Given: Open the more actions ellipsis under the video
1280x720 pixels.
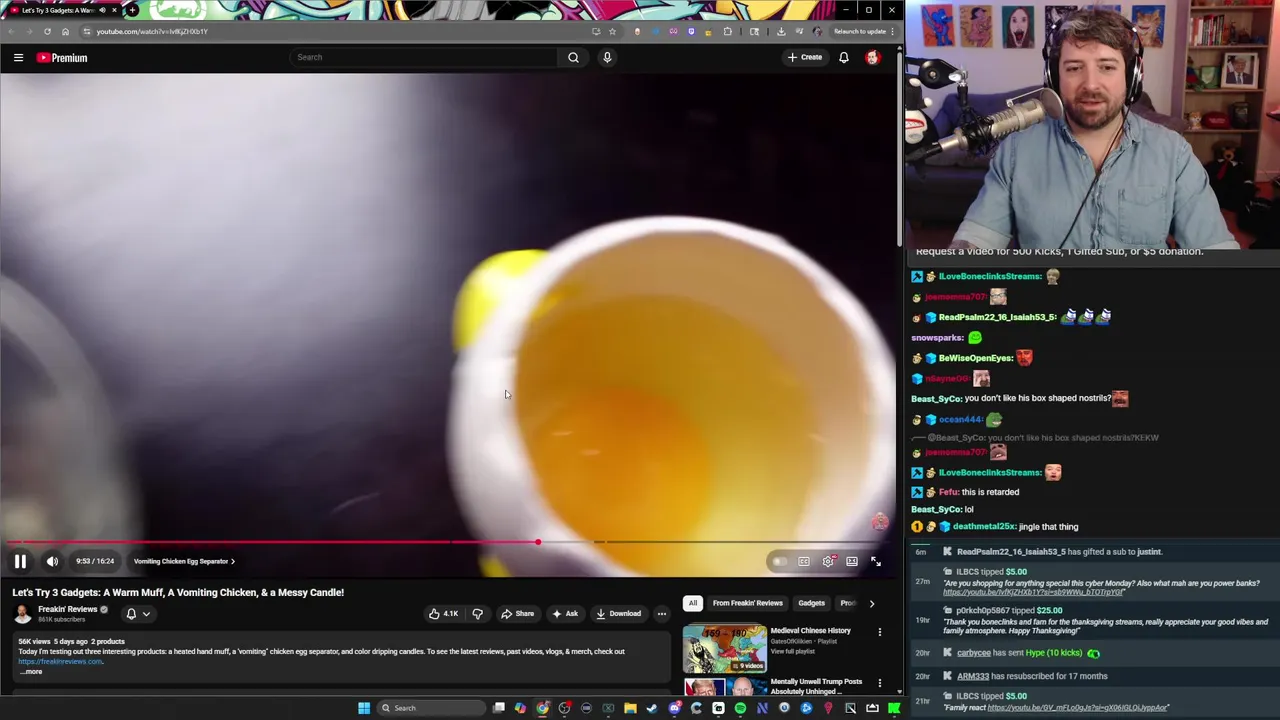Looking at the screenshot, I should point(661,614).
